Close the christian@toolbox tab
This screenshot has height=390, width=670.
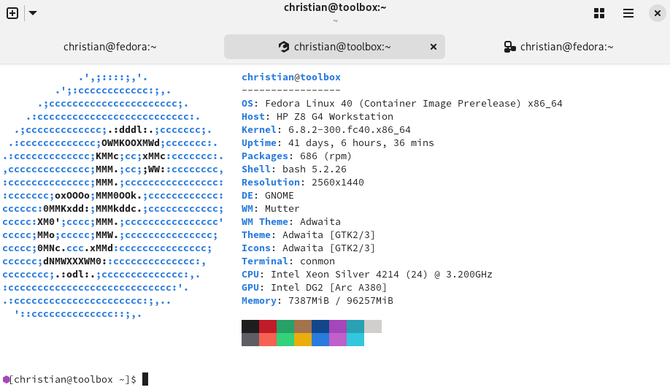click(x=433, y=47)
